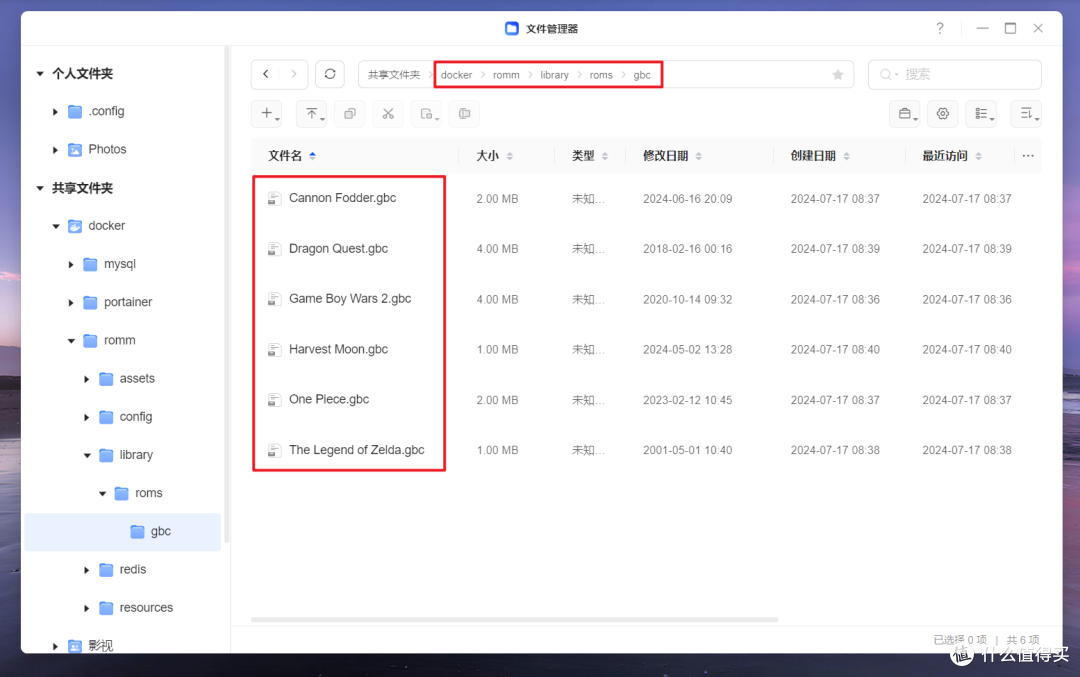The height and width of the screenshot is (677, 1080).
Task: Expand .config folder tree arrow
Action: click(55, 112)
